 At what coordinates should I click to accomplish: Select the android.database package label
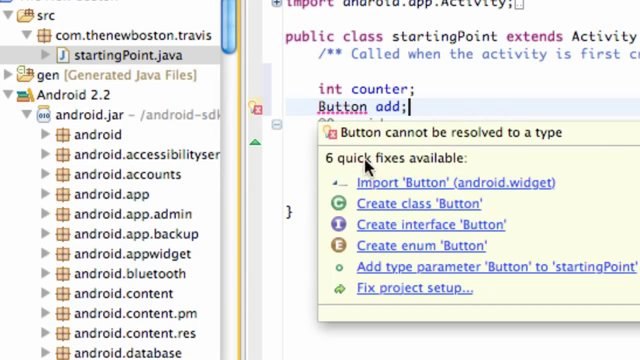[x=128, y=353]
